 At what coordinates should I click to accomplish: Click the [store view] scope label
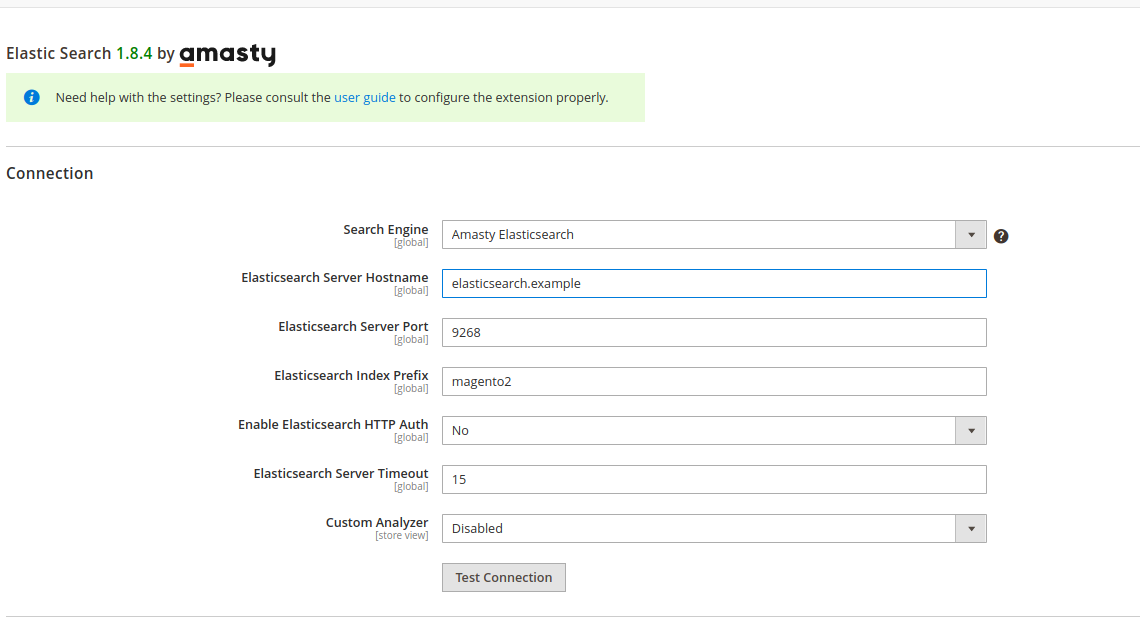pos(401,536)
